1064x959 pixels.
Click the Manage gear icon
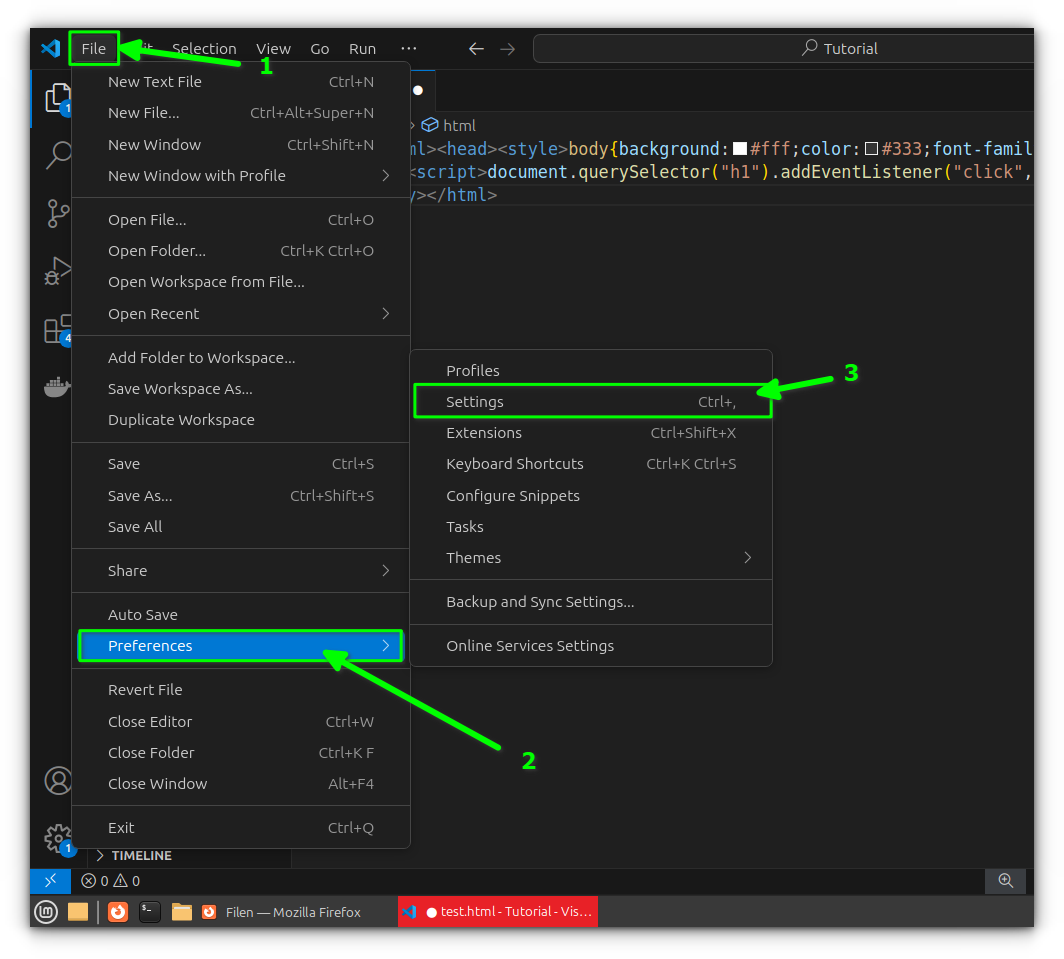[58, 838]
